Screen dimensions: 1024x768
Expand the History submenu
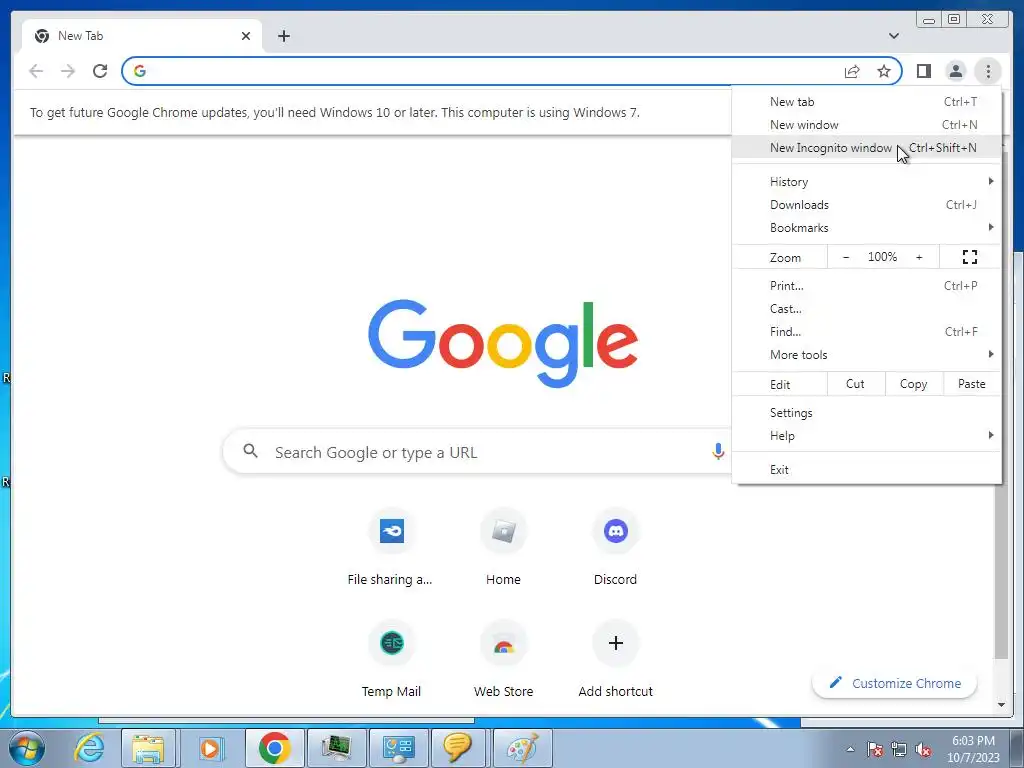coord(867,182)
